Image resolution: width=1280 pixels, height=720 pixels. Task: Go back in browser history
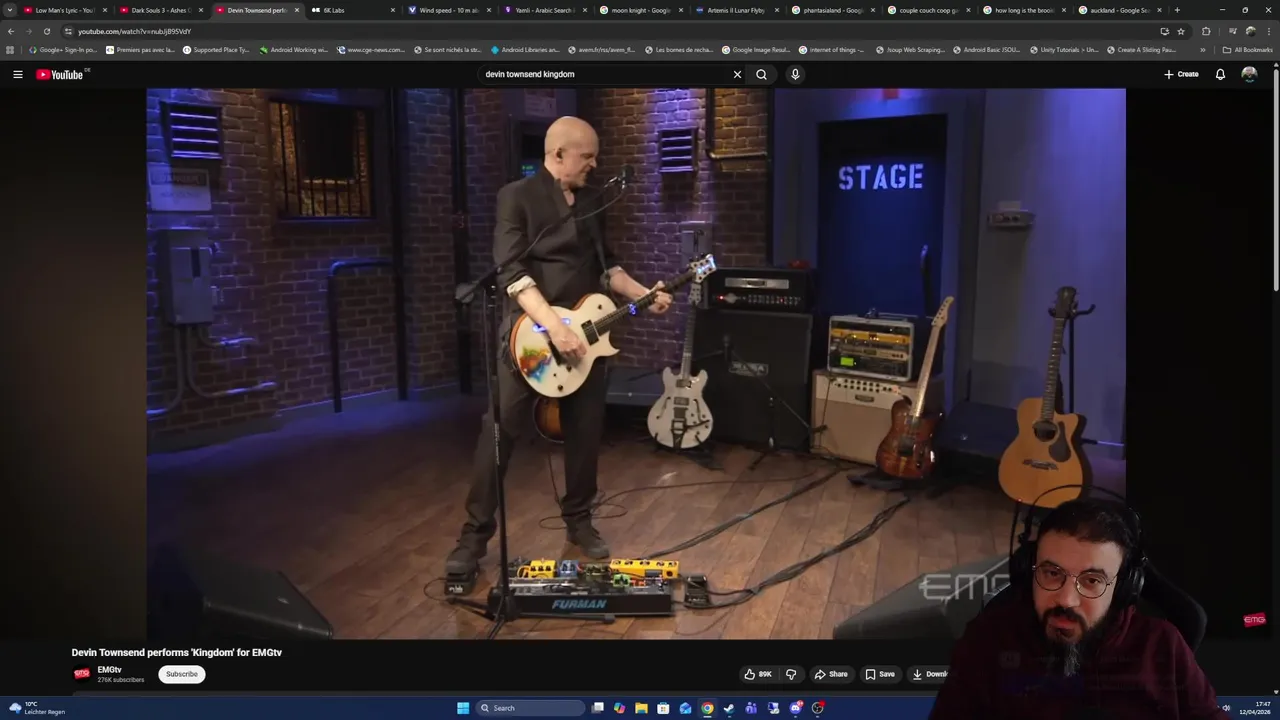(11, 31)
